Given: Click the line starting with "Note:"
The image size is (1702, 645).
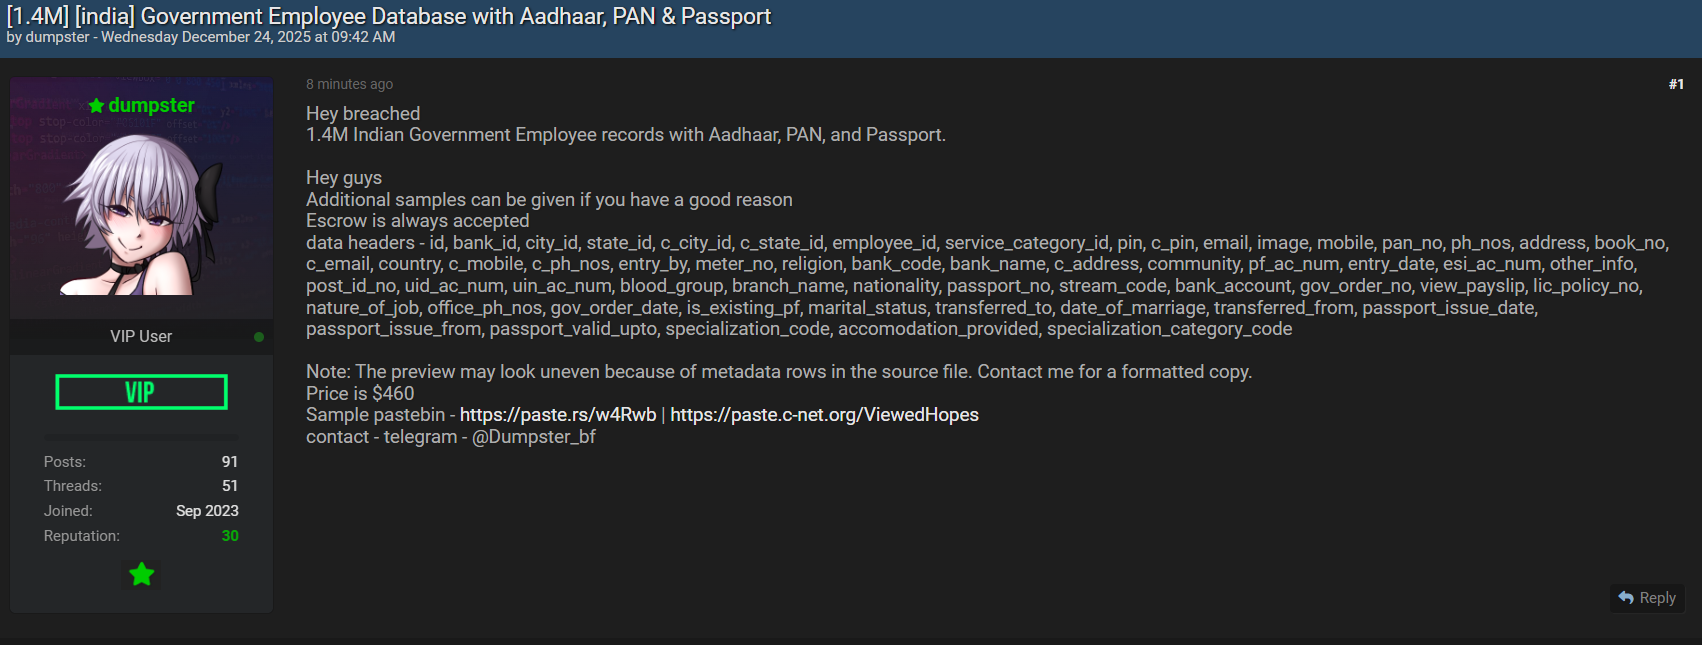Looking at the screenshot, I should [x=778, y=371].
